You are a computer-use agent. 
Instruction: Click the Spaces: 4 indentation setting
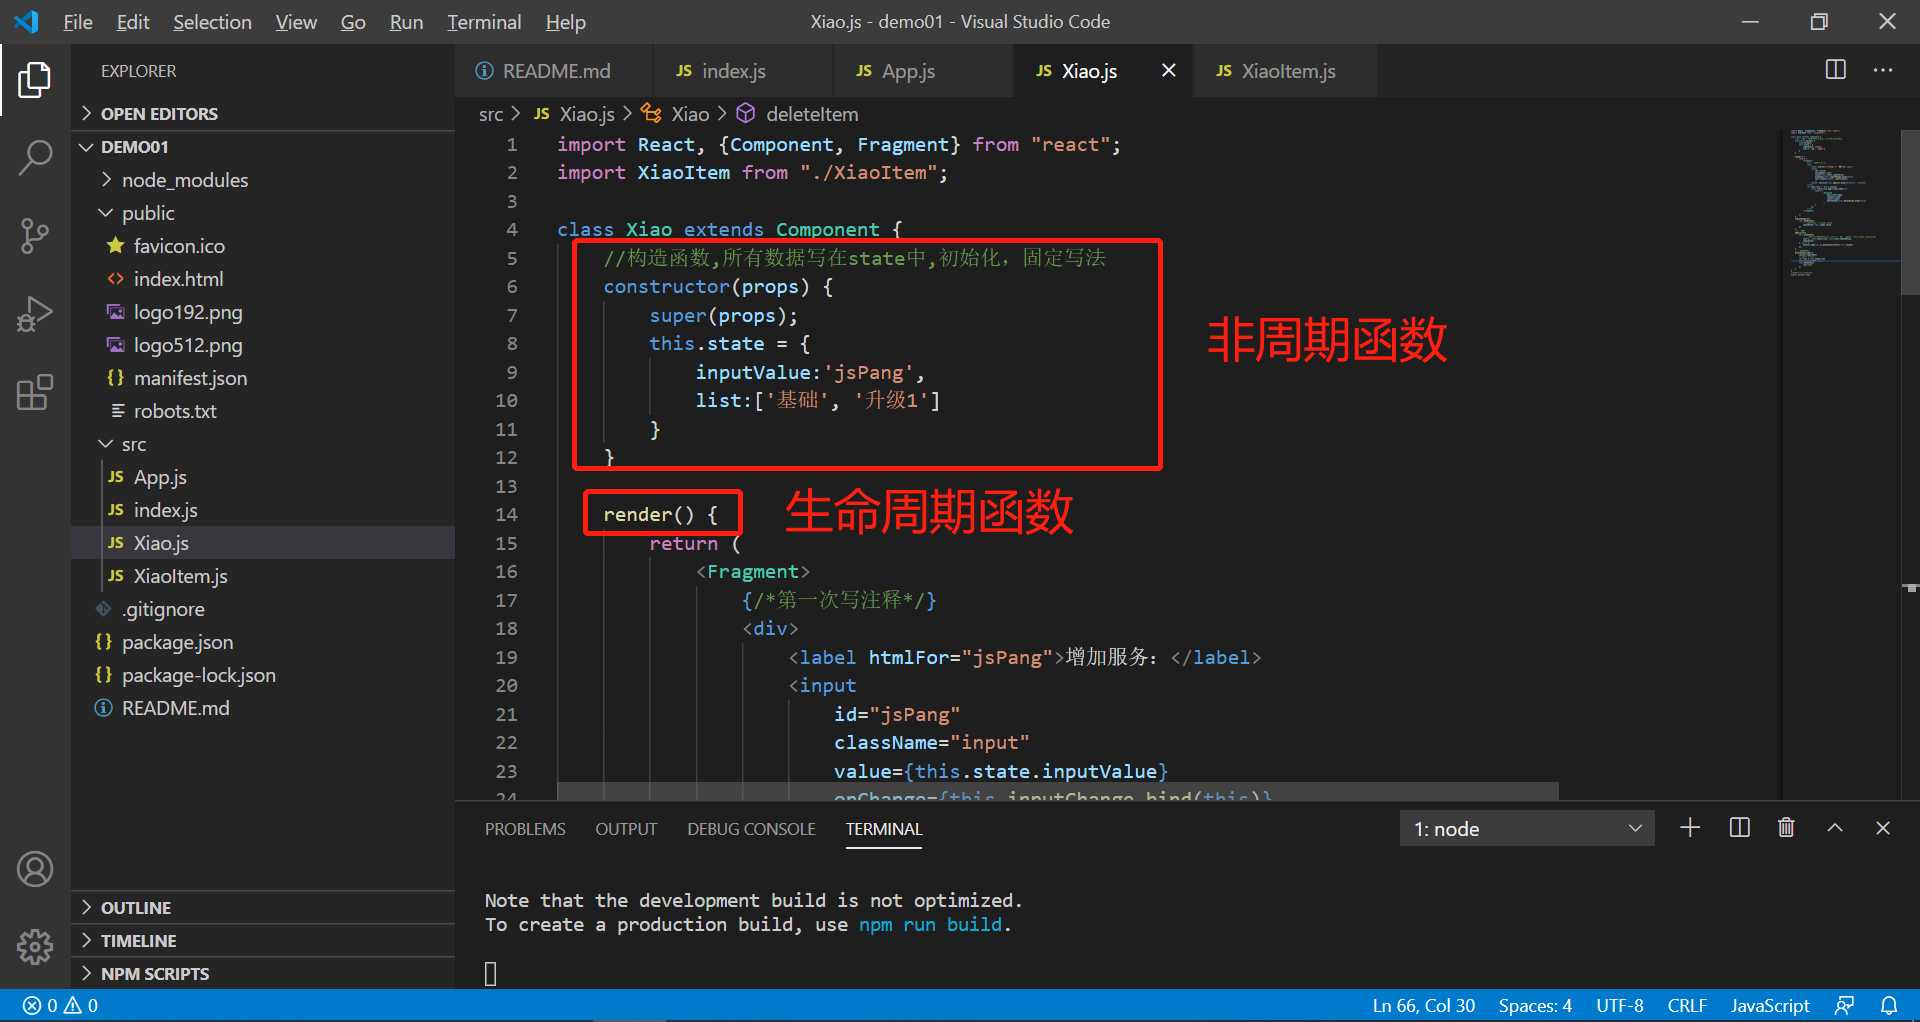pyautogui.click(x=1535, y=1005)
